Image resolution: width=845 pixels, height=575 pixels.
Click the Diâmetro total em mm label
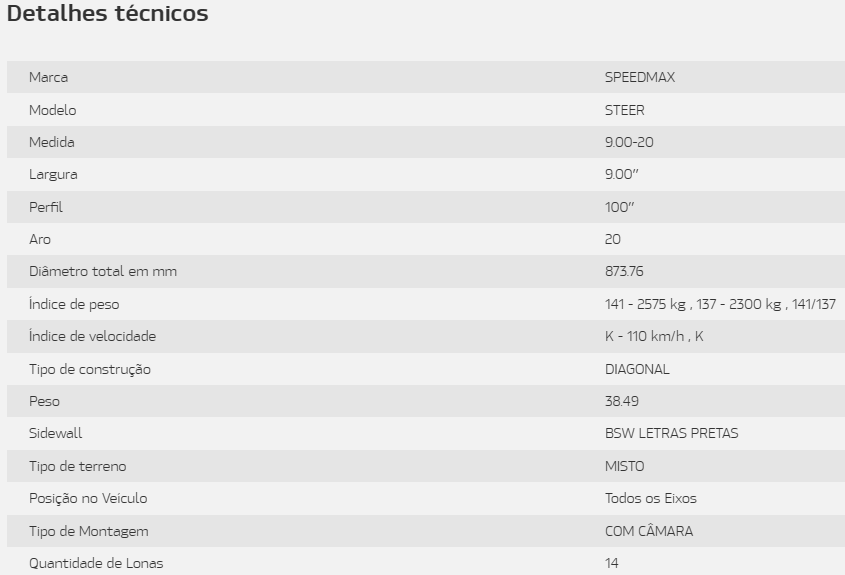[x=103, y=271]
